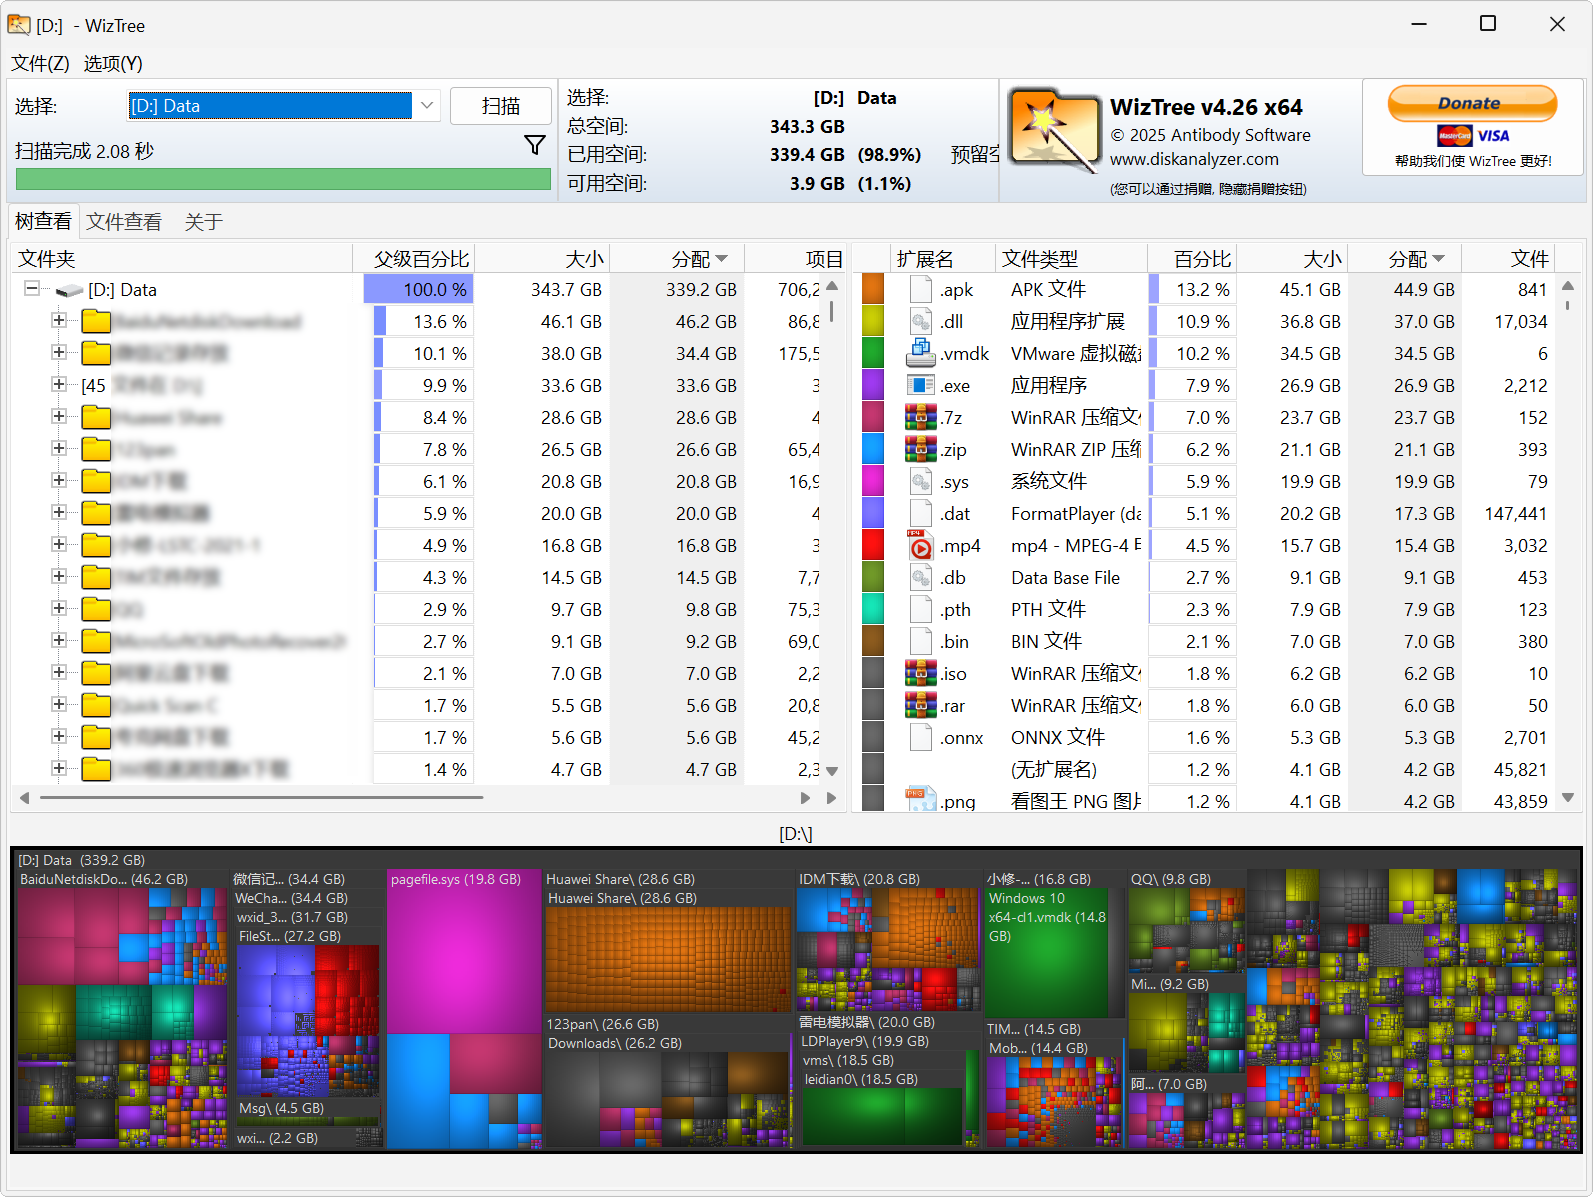Click the .sys system file icon

click(921, 481)
